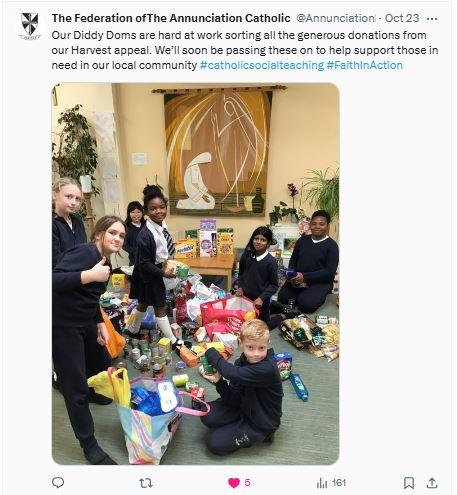
Task: Open the view analytics bar chart icon
Action: tap(322, 483)
